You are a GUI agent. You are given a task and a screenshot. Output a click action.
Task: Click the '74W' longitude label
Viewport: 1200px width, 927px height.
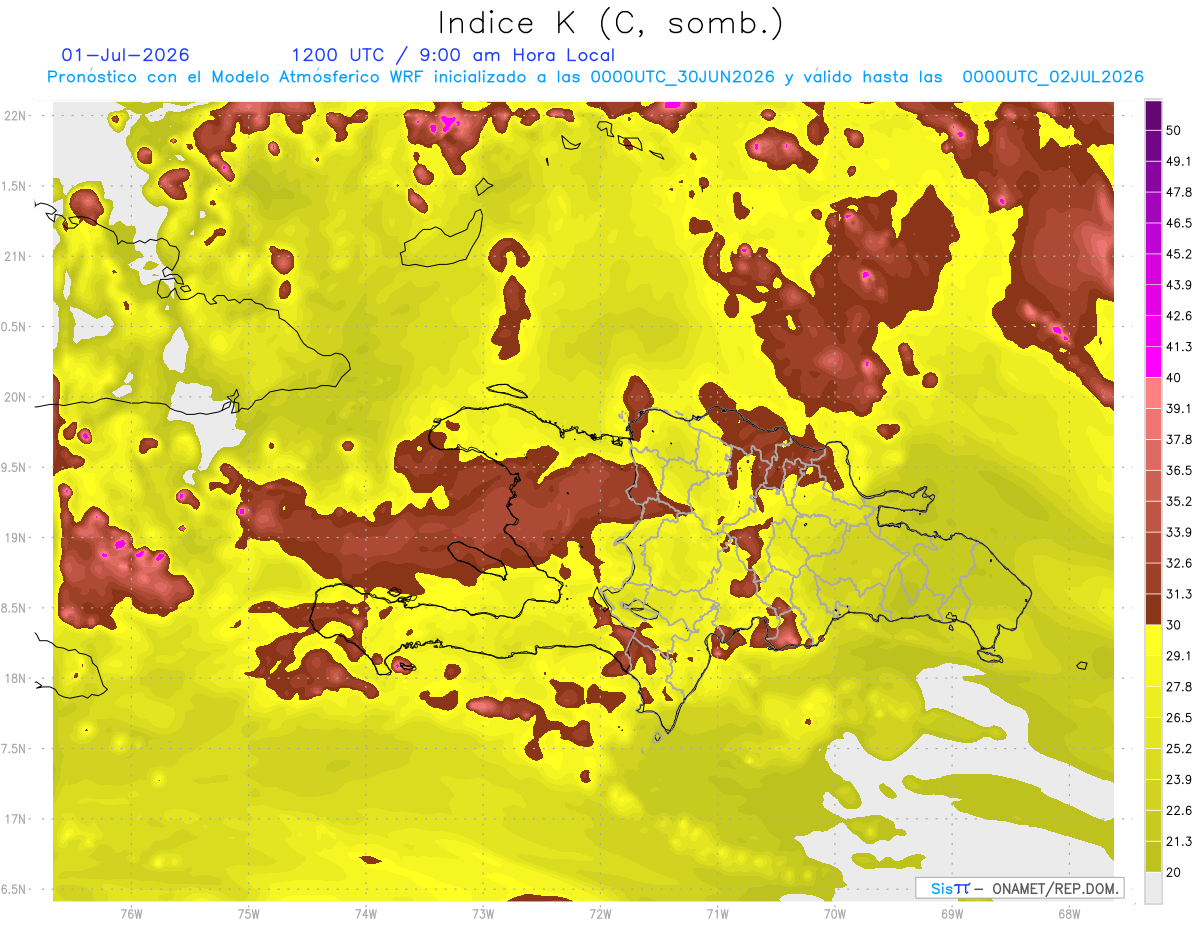pos(366,913)
